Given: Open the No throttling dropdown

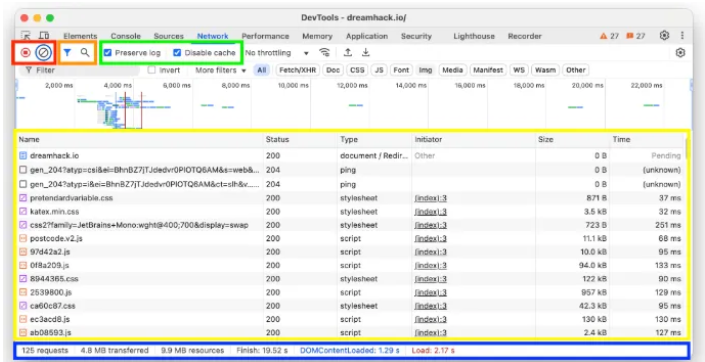Looking at the screenshot, I should (277, 53).
